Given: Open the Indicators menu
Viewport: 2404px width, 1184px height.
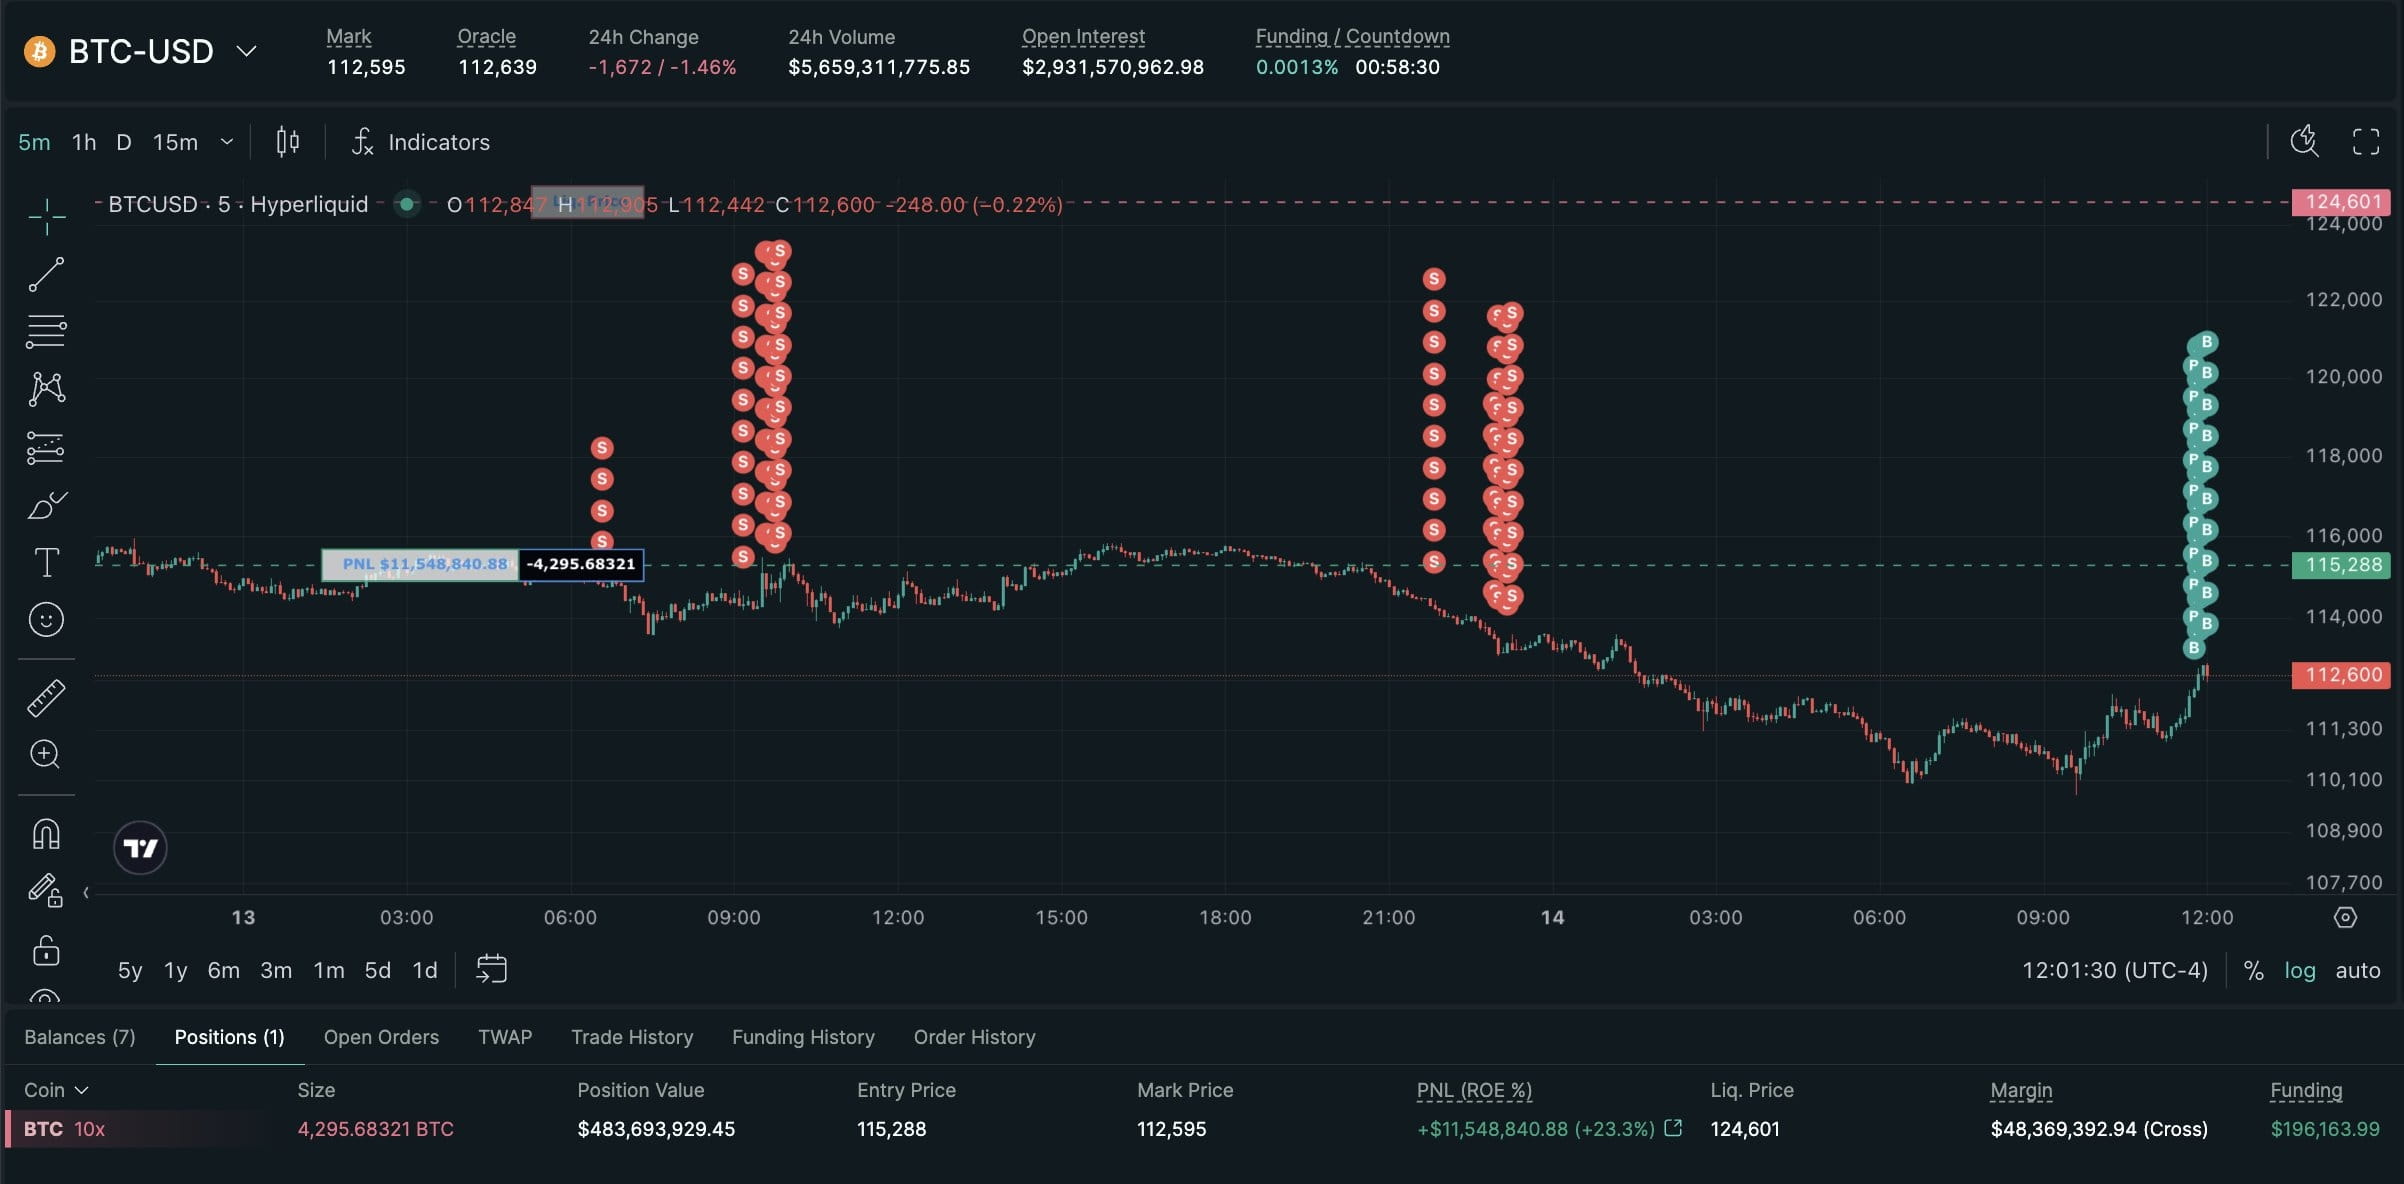Looking at the screenshot, I should pyautogui.click(x=420, y=142).
